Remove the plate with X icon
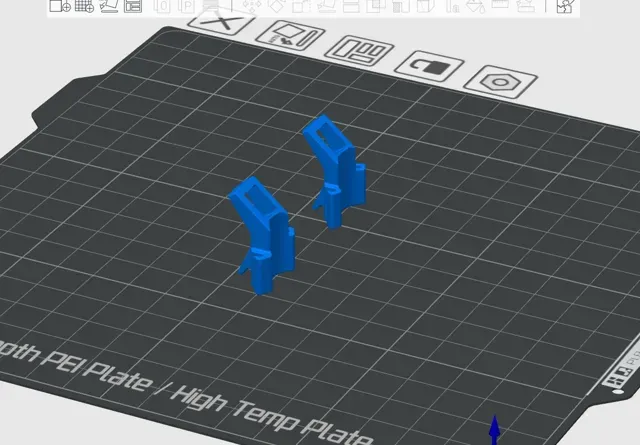The image size is (640, 445). point(221,22)
